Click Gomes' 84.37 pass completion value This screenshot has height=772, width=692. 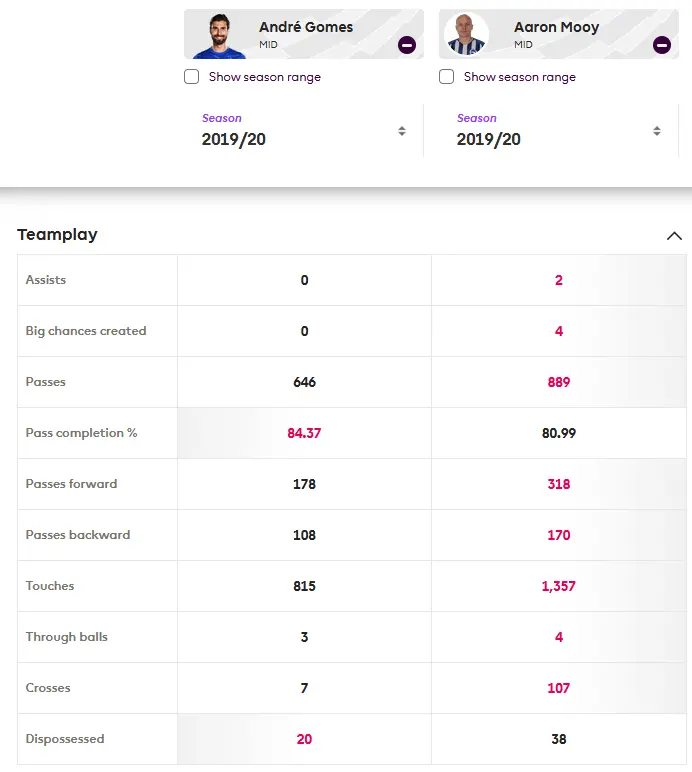304,433
